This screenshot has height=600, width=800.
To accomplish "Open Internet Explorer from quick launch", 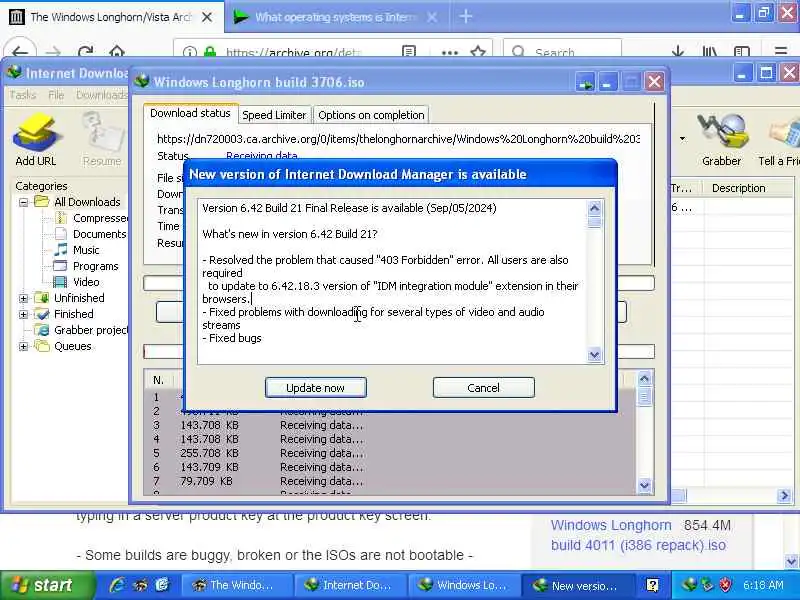I will click(x=117, y=585).
